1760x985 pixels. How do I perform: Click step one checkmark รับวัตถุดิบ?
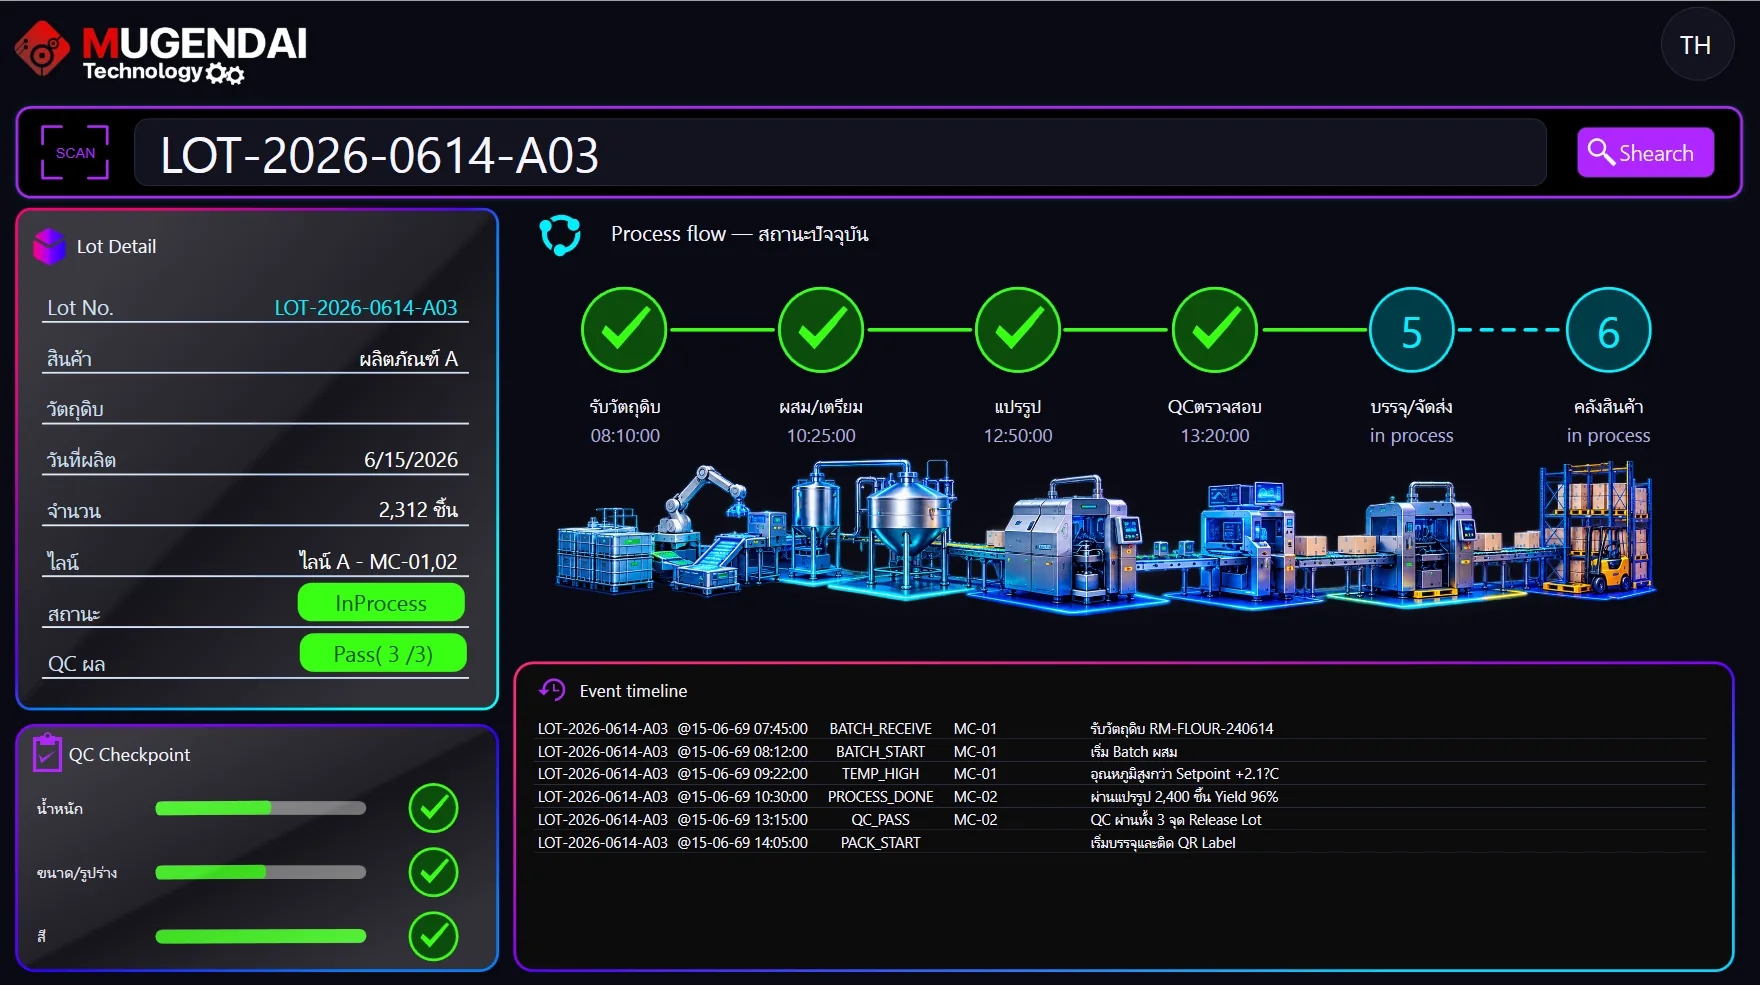click(624, 330)
